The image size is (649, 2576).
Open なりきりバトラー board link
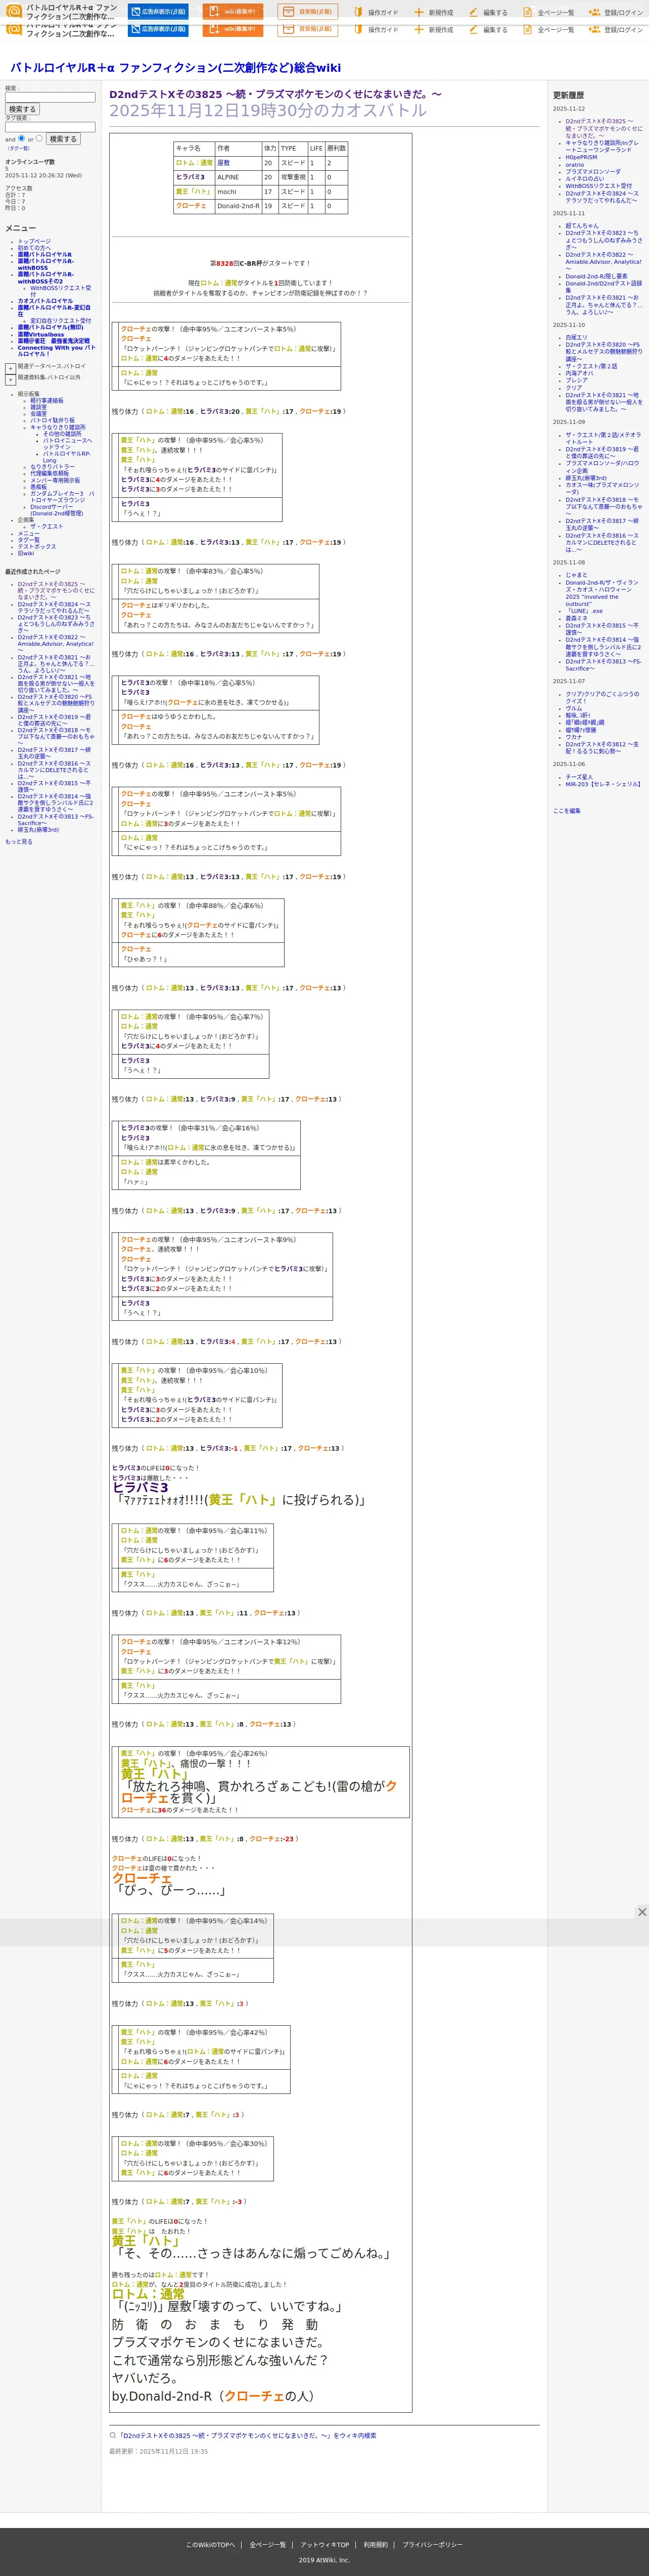click(x=52, y=466)
